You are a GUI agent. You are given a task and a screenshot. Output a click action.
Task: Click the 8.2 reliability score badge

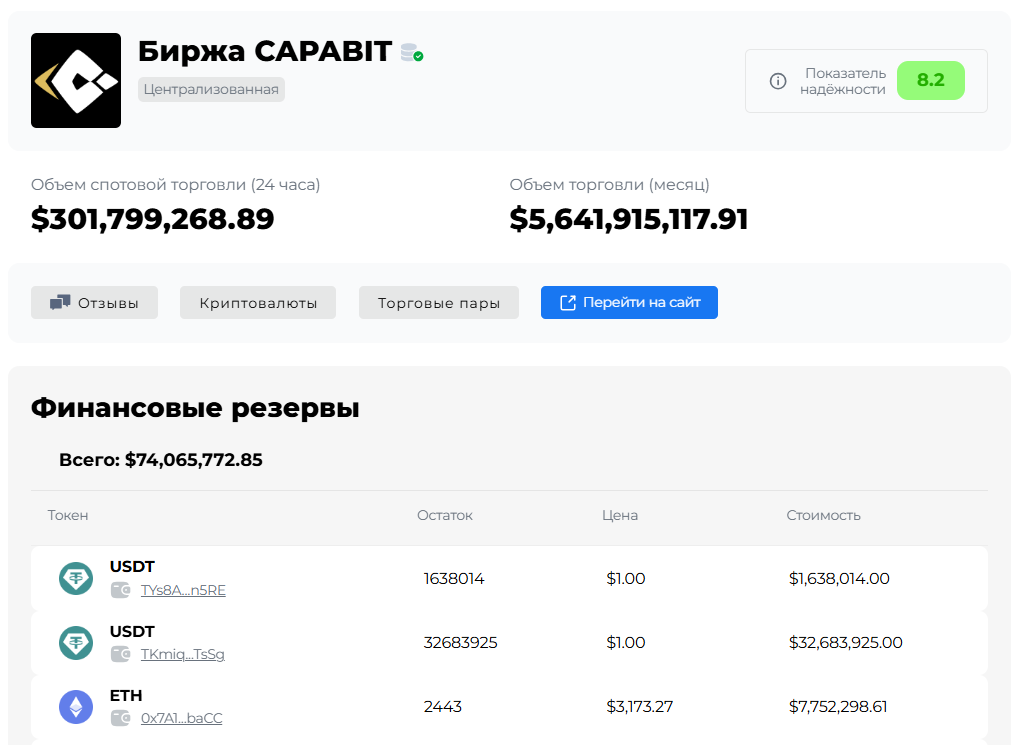click(931, 81)
